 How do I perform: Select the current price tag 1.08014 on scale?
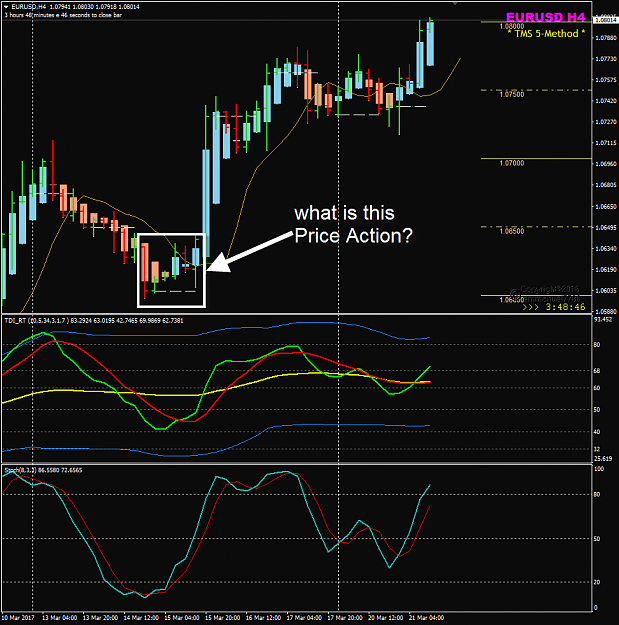point(606,20)
